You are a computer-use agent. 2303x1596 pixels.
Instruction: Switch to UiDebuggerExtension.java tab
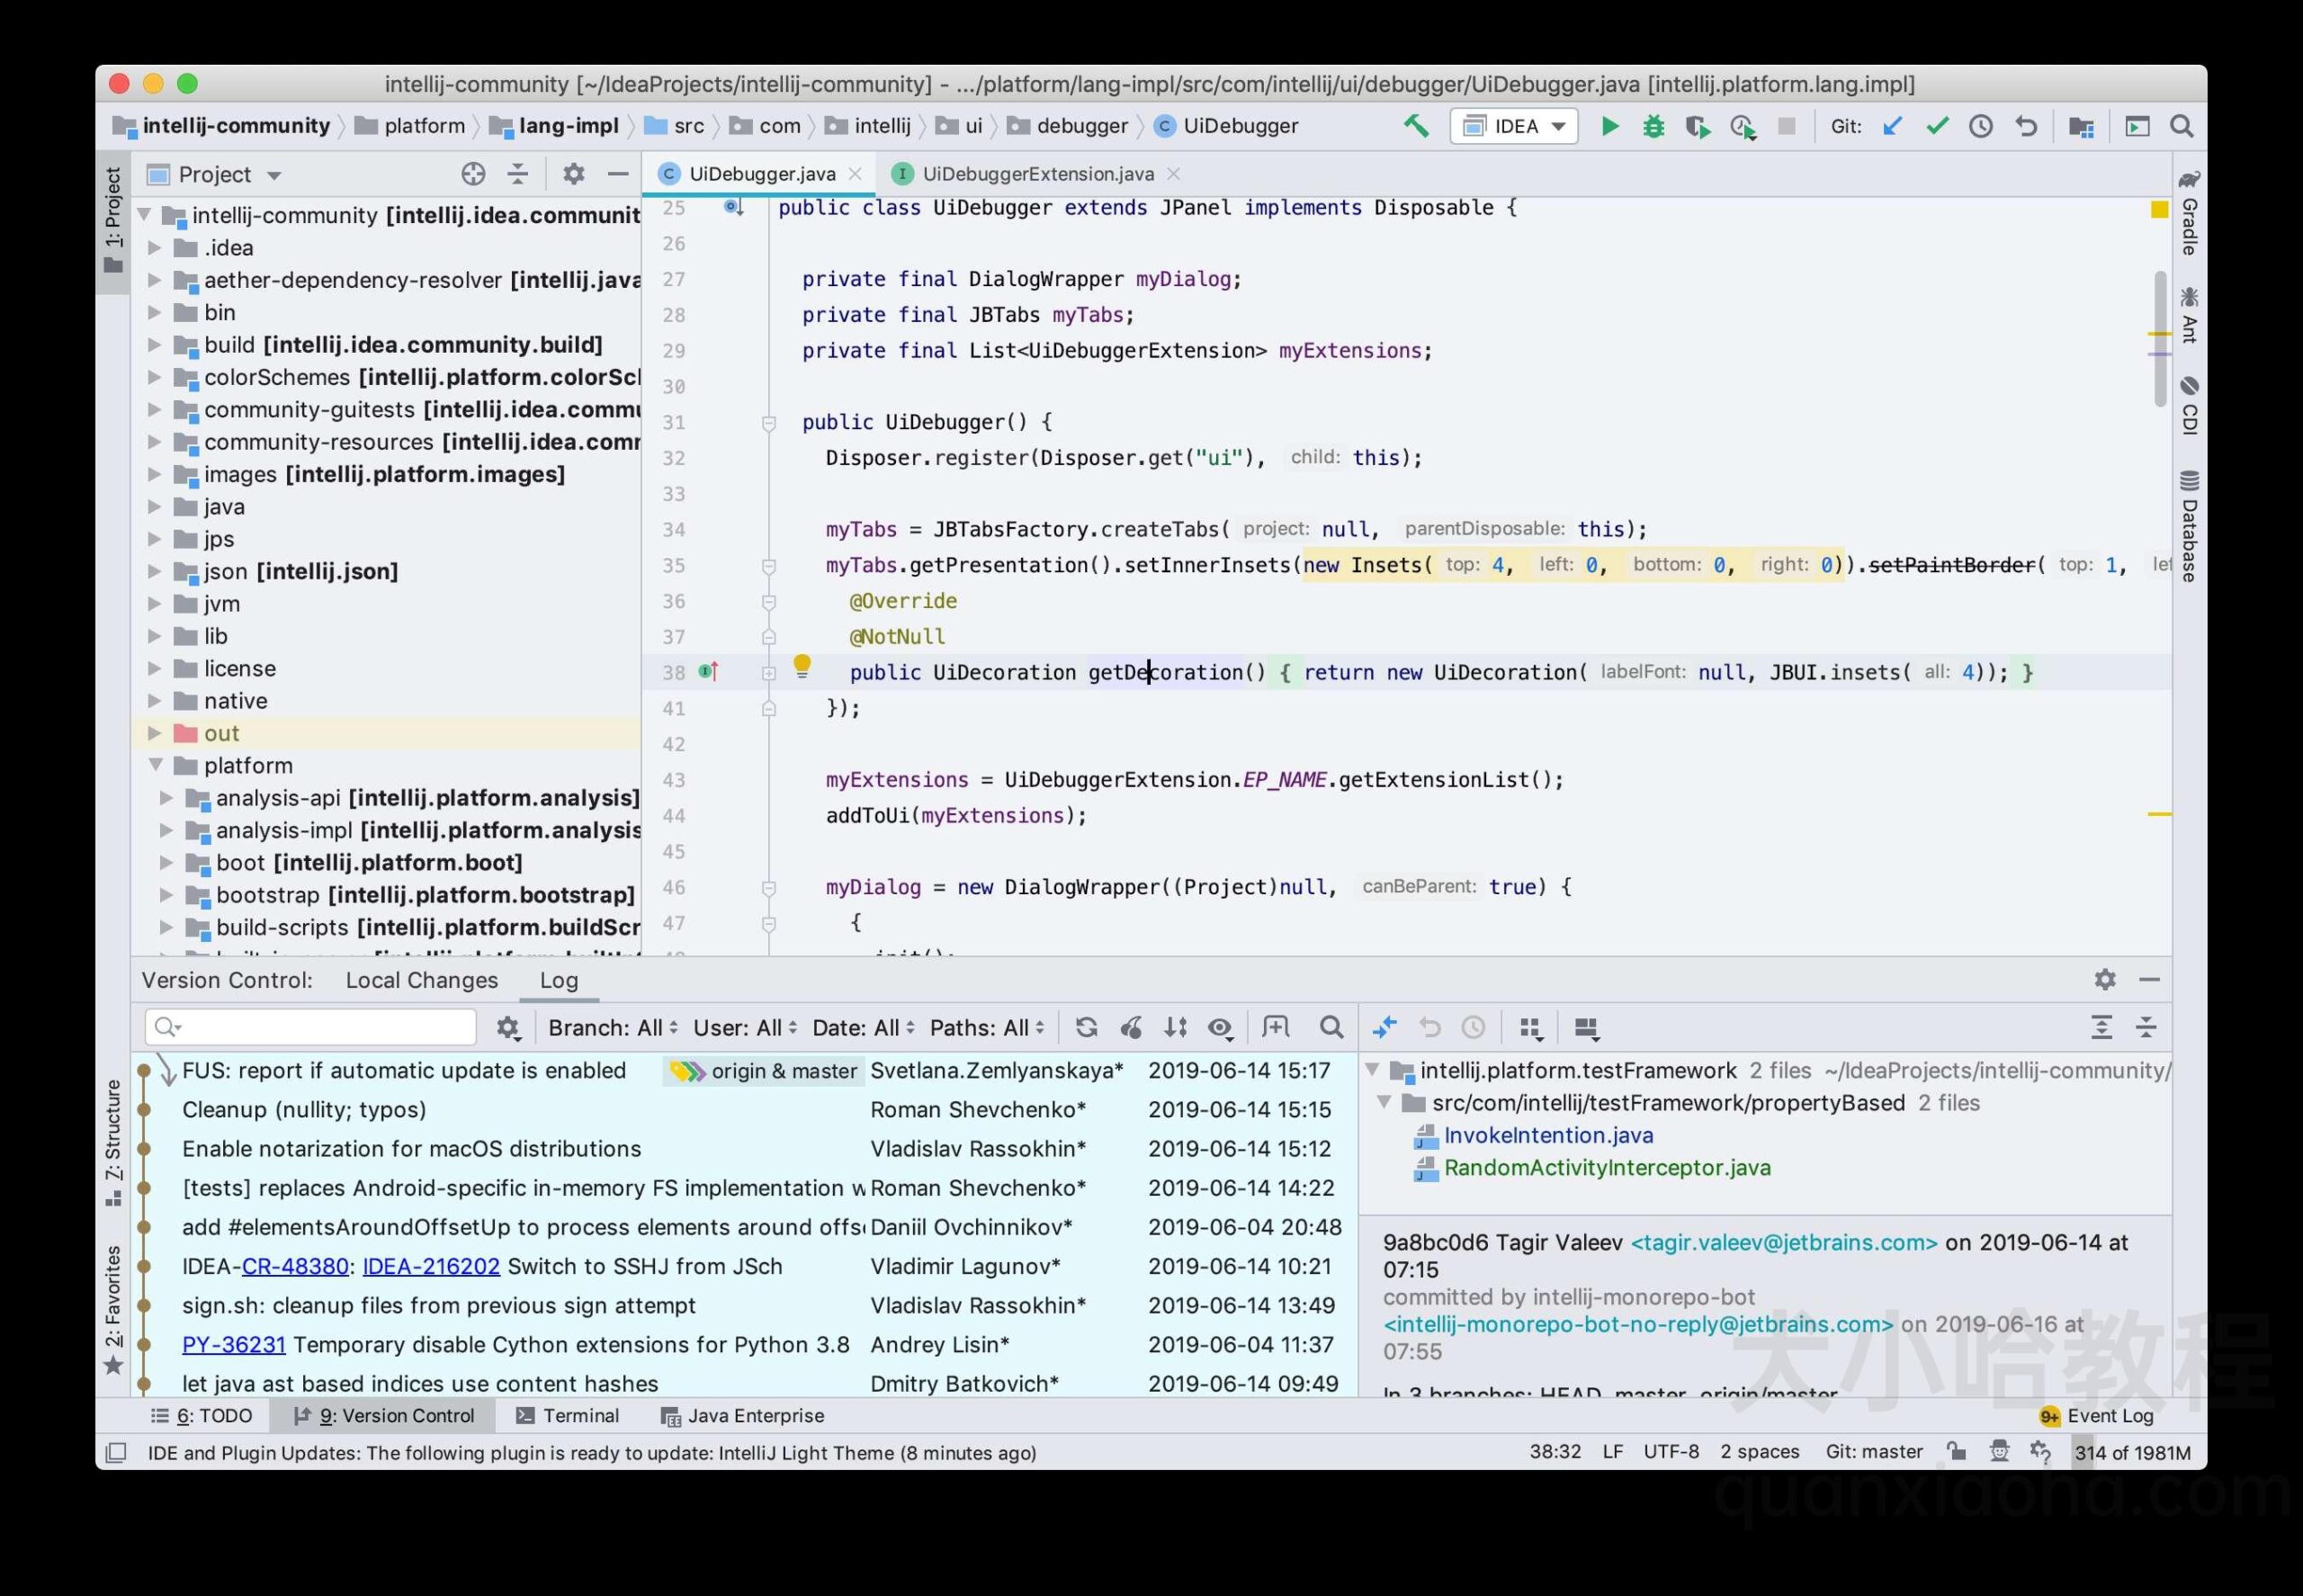click(1036, 174)
